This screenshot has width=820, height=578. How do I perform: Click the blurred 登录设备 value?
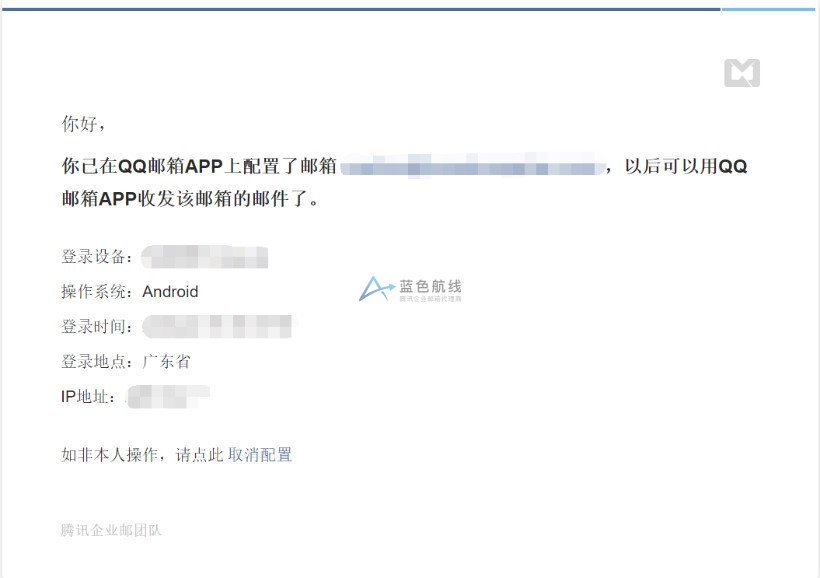(204, 257)
